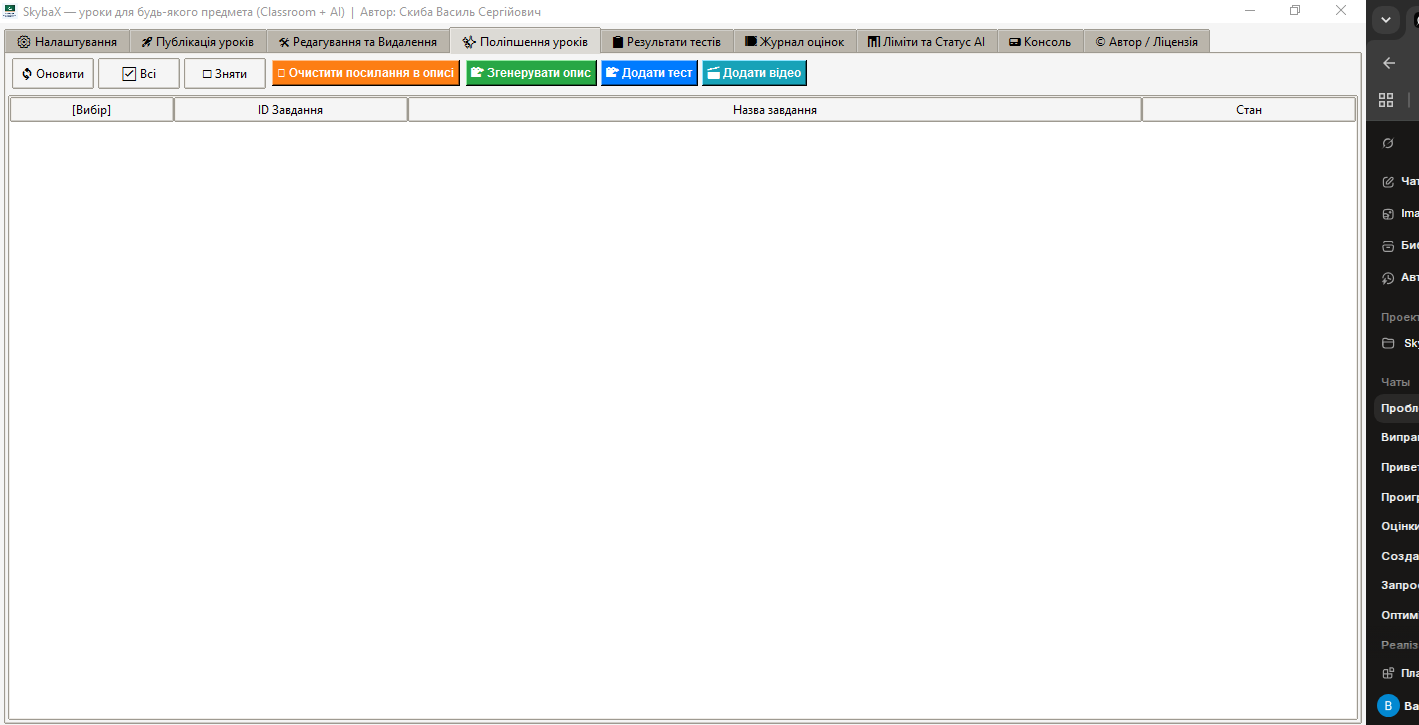This screenshot has width=1419, height=725.
Task: Sort by the ID Завдання column header
Action: coord(291,110)
